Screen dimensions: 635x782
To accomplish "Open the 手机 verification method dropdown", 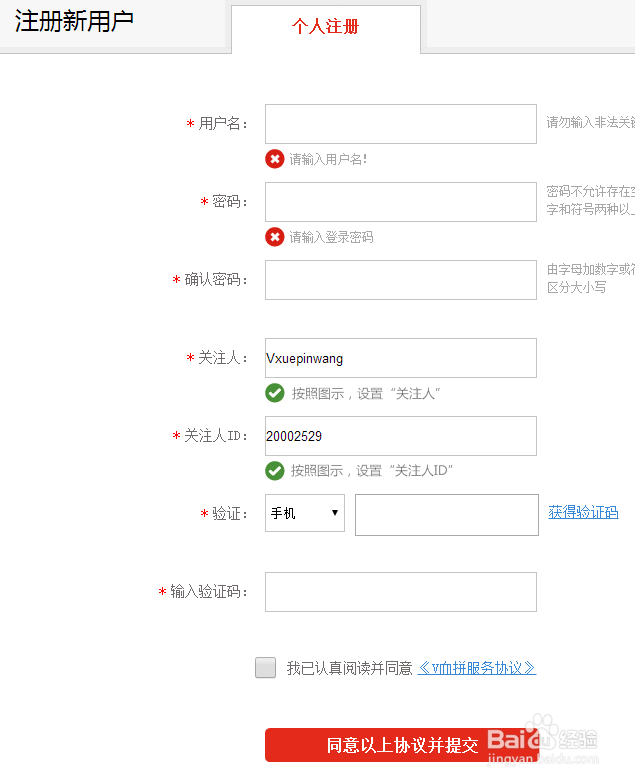I will click(x=305, y=513).
